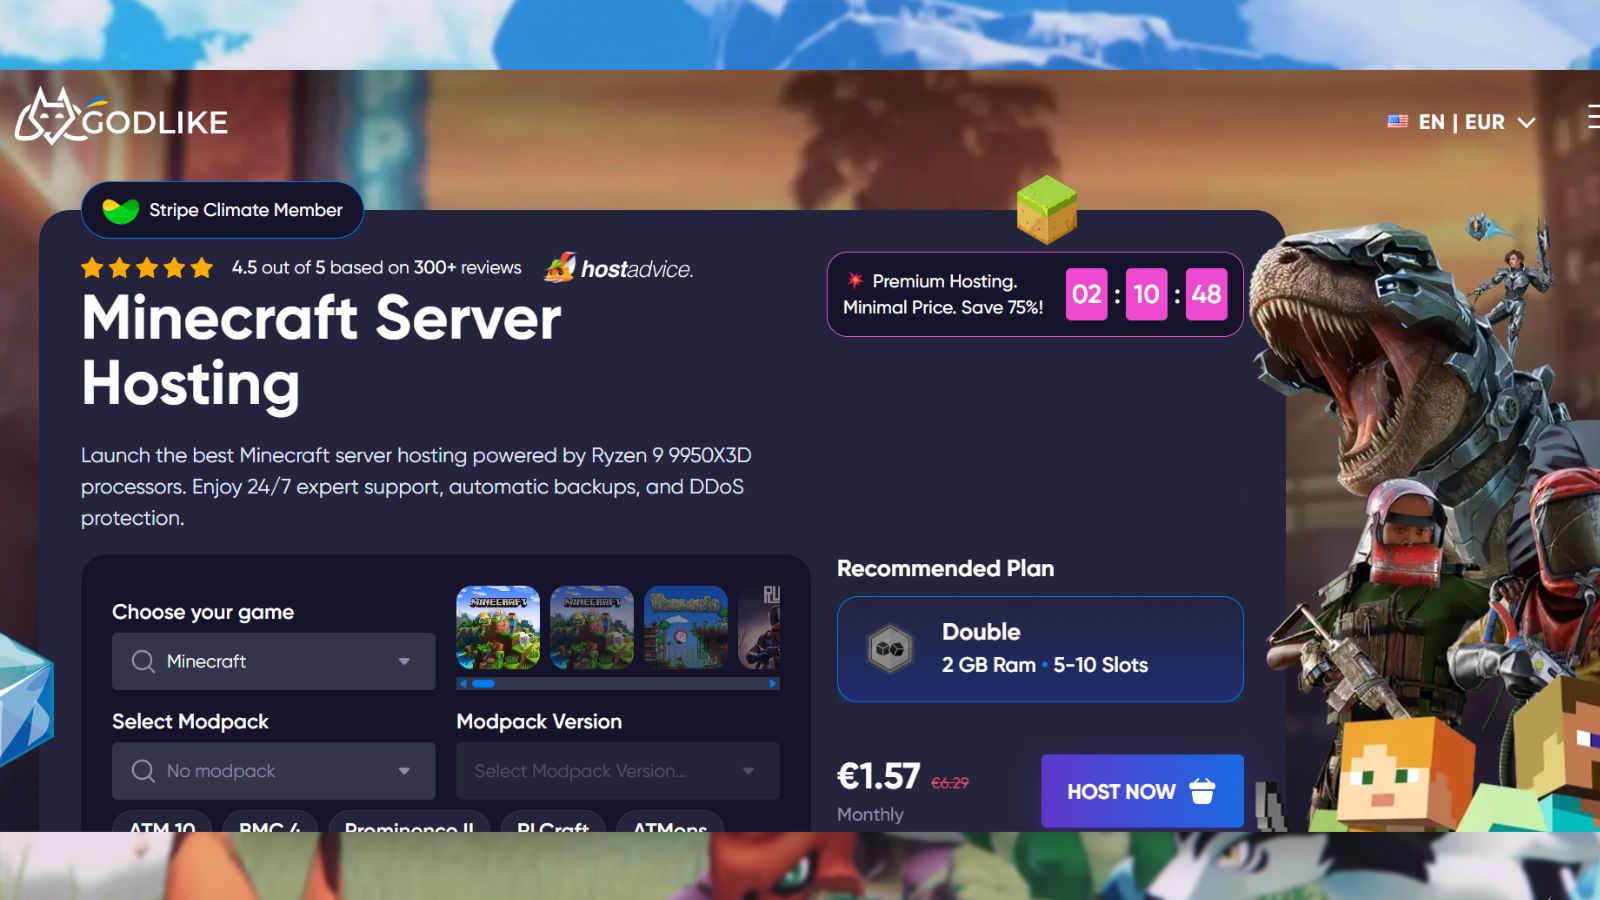
Task: Click the US flag language icon
Action: 1397,122
